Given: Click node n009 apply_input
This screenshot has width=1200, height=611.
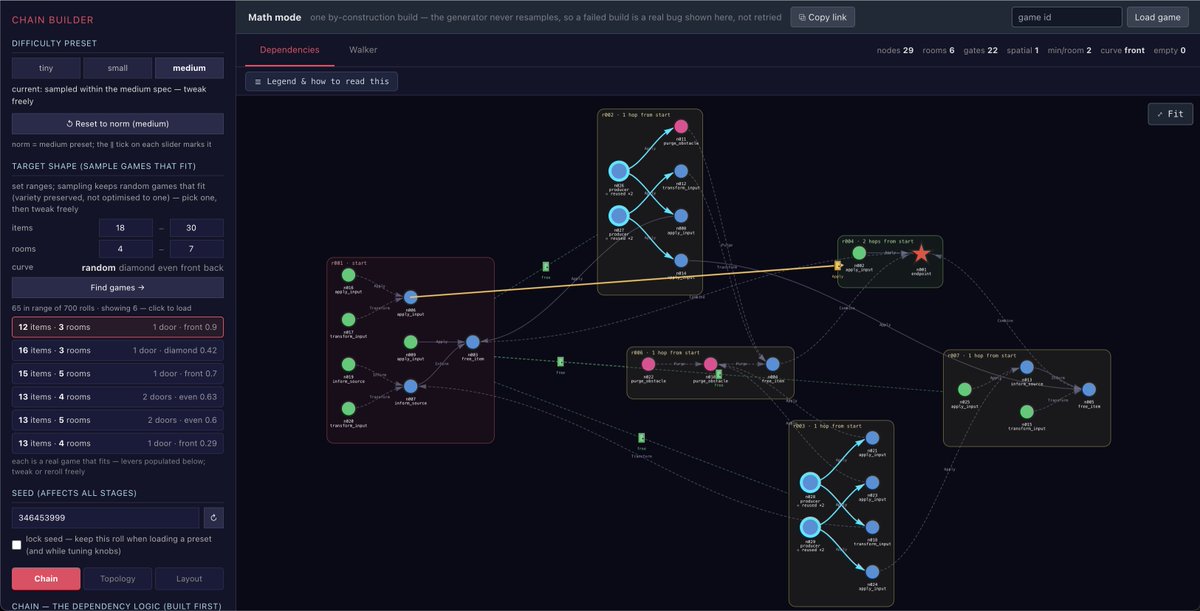Looking at the screenshot, I should click(410, 342).
